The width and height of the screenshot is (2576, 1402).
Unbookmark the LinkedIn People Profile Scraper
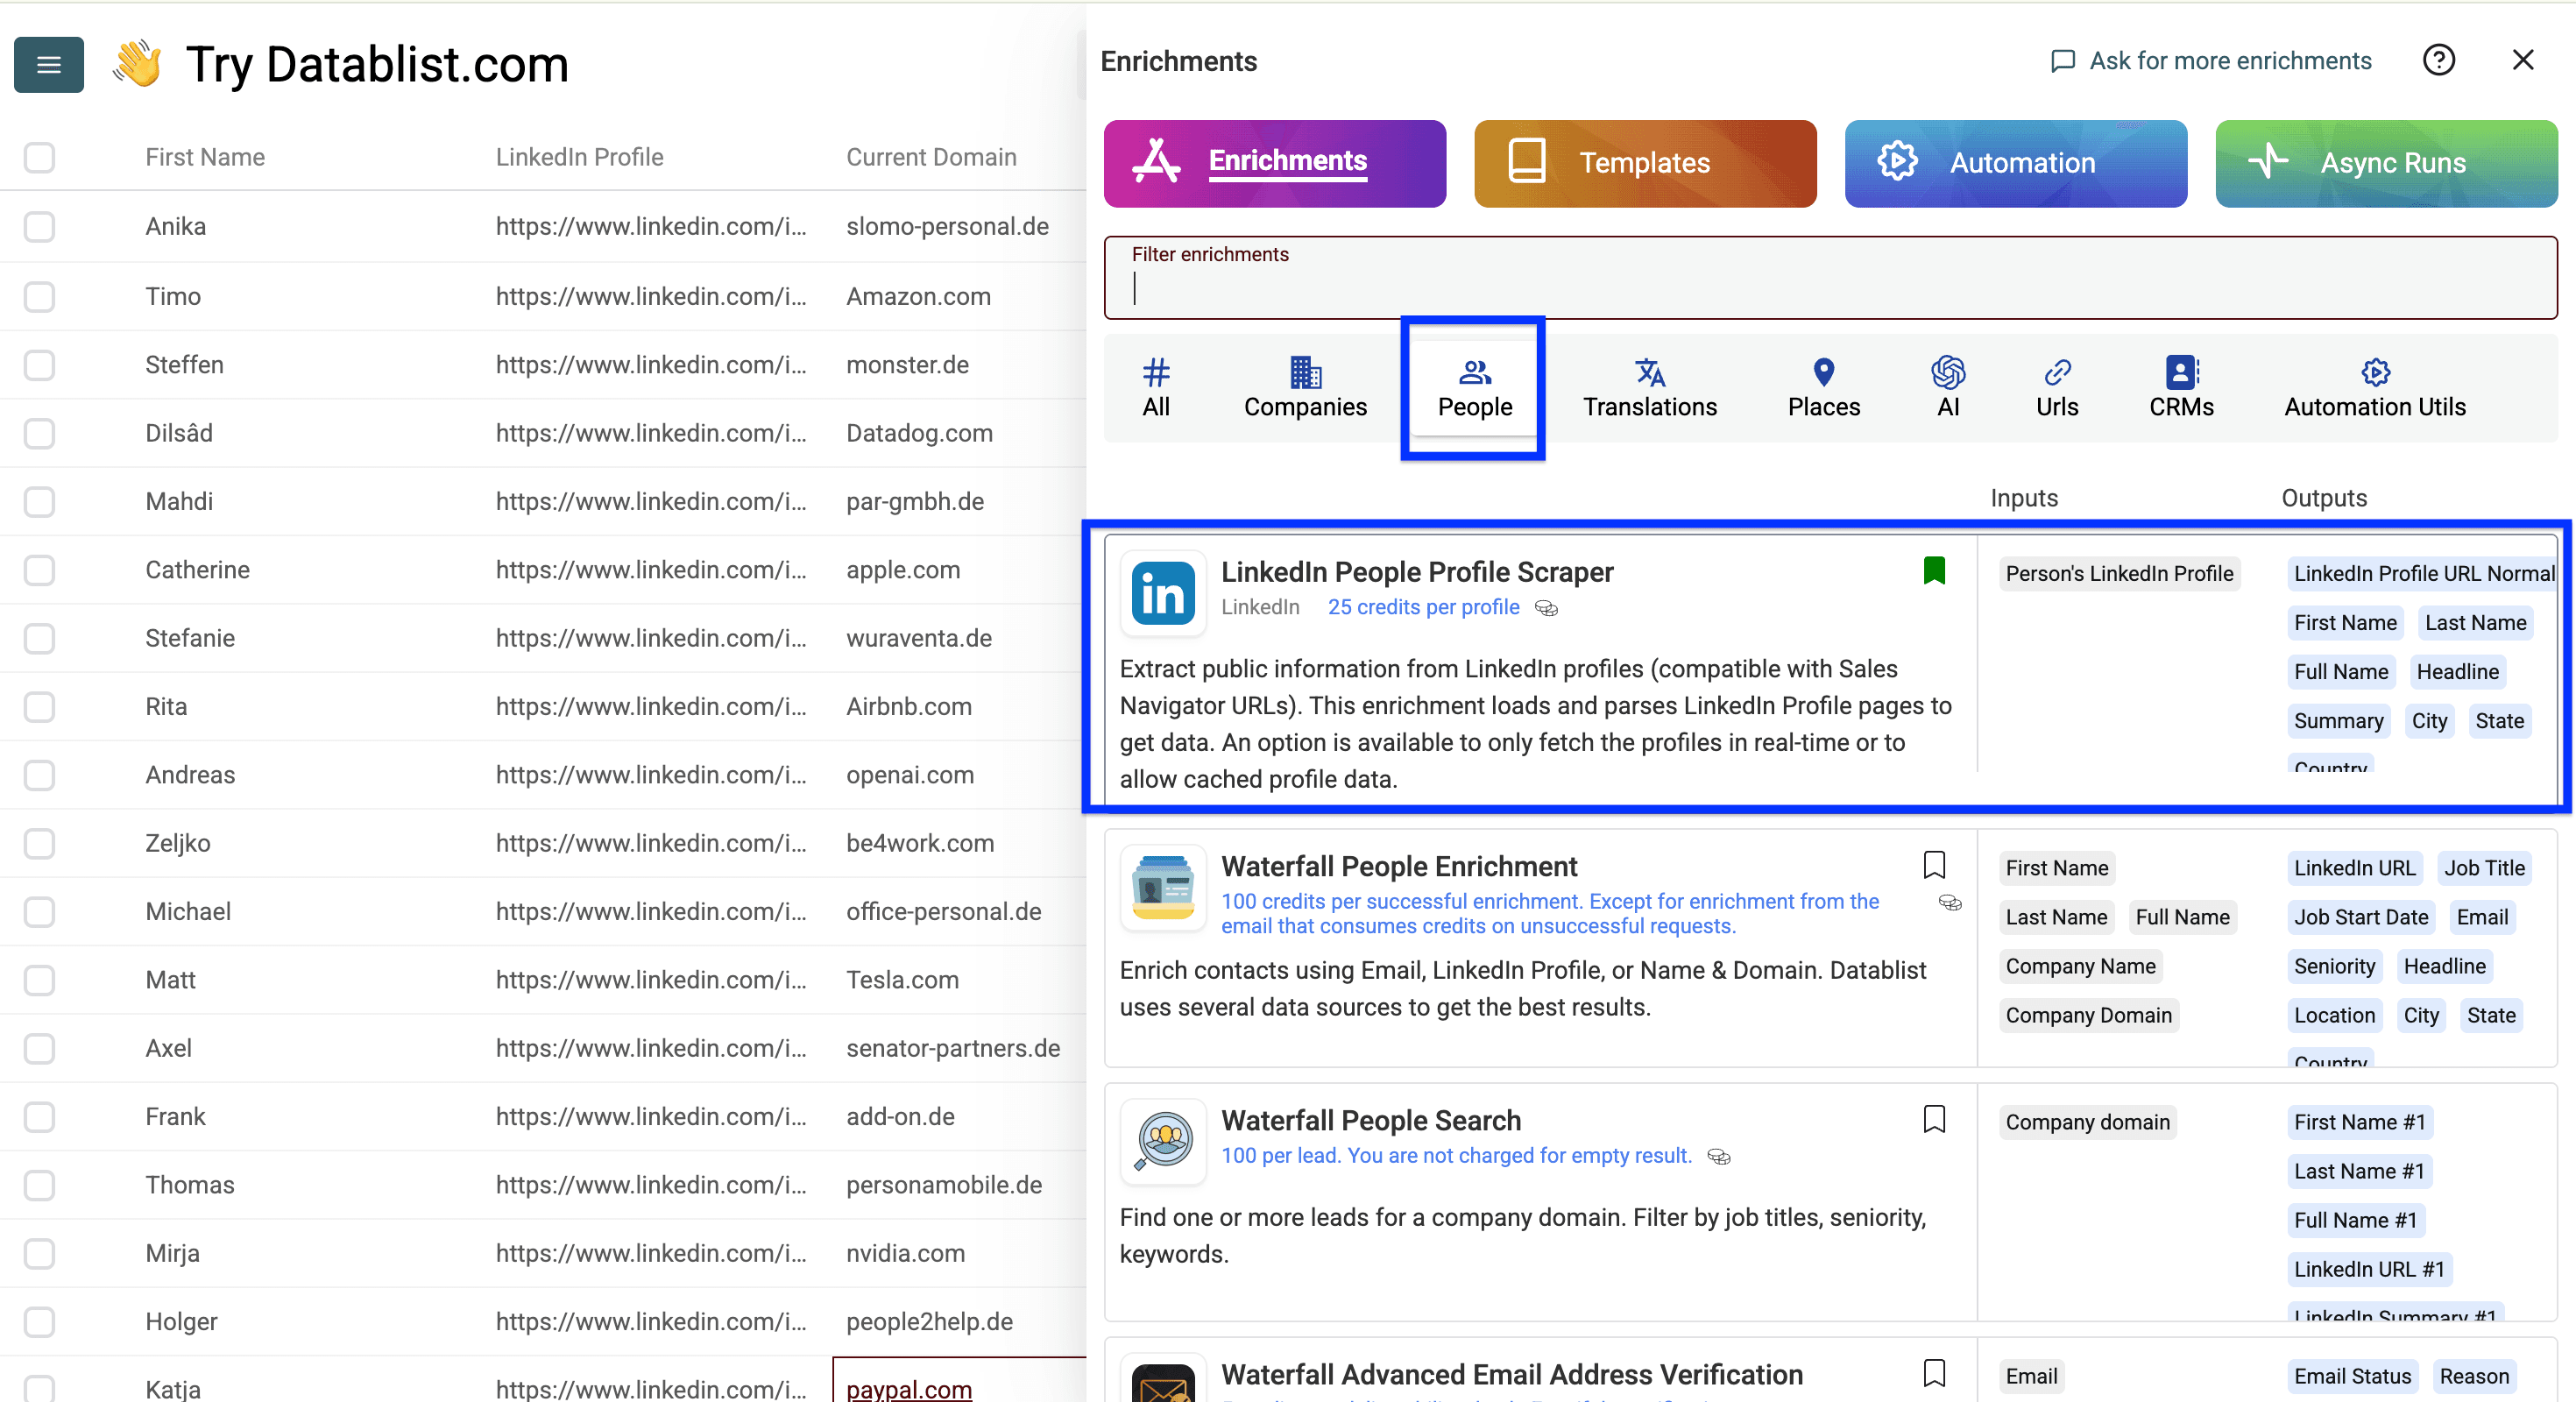1935,570
